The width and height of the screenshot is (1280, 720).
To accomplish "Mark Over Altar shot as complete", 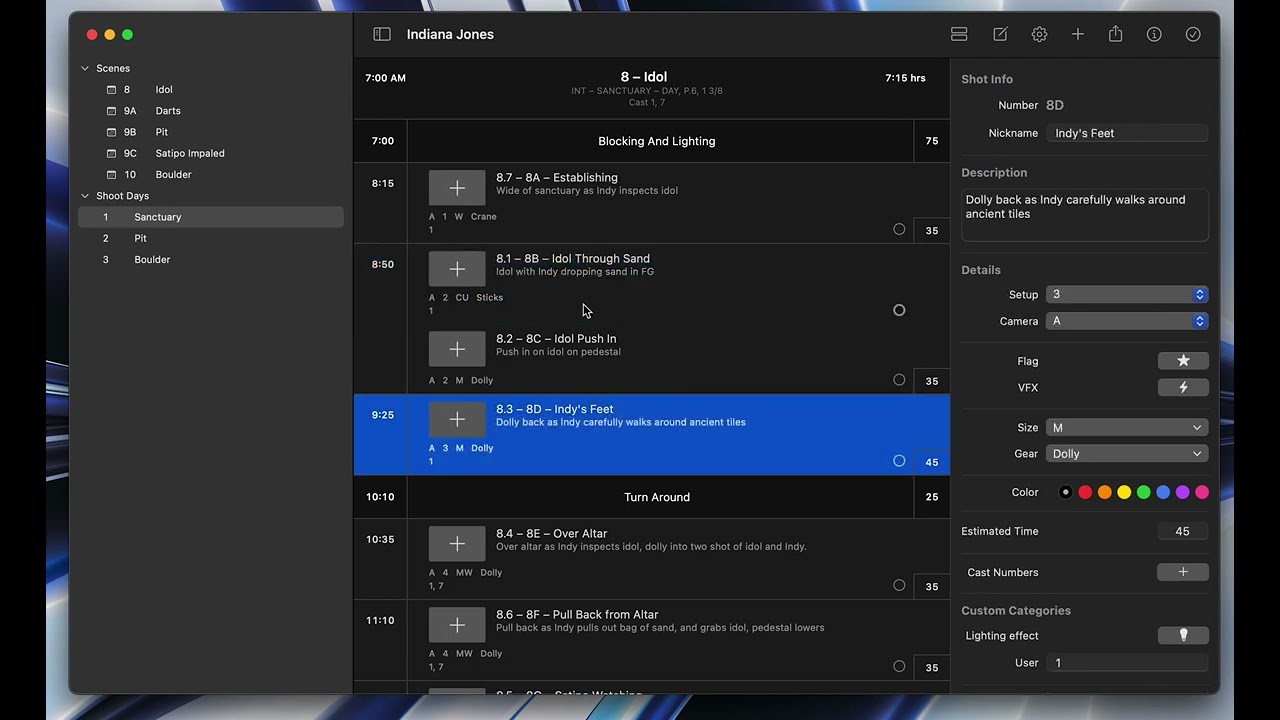I will click(899, 585).
